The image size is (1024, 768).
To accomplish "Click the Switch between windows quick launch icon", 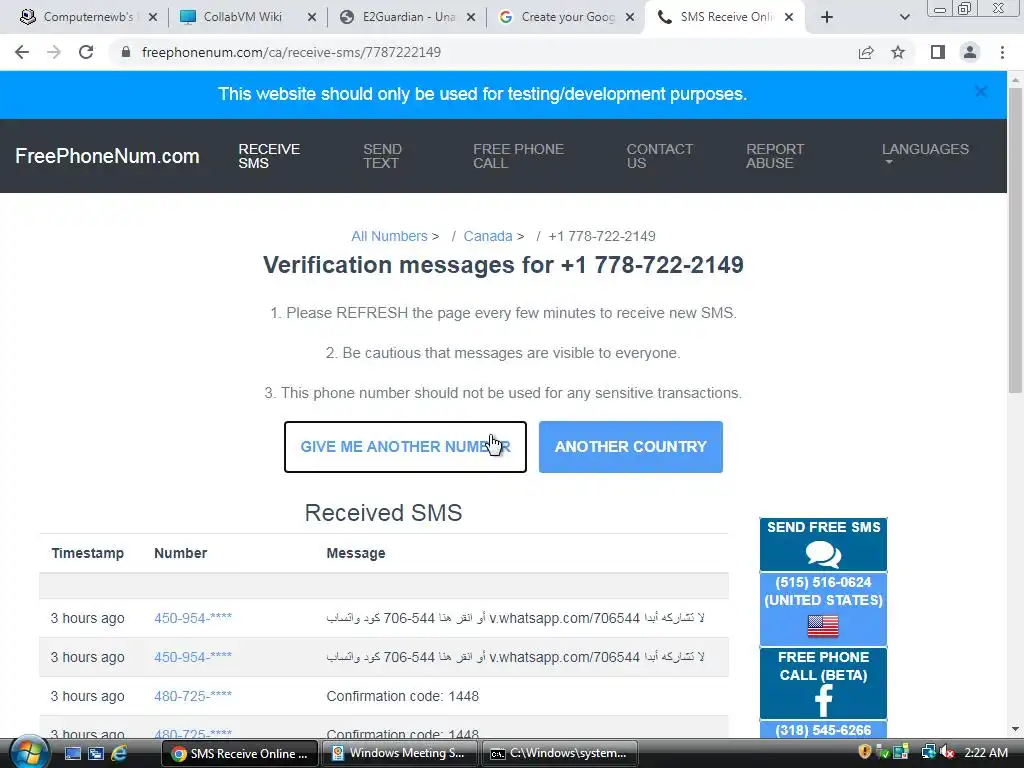I will tap(96, 754).
